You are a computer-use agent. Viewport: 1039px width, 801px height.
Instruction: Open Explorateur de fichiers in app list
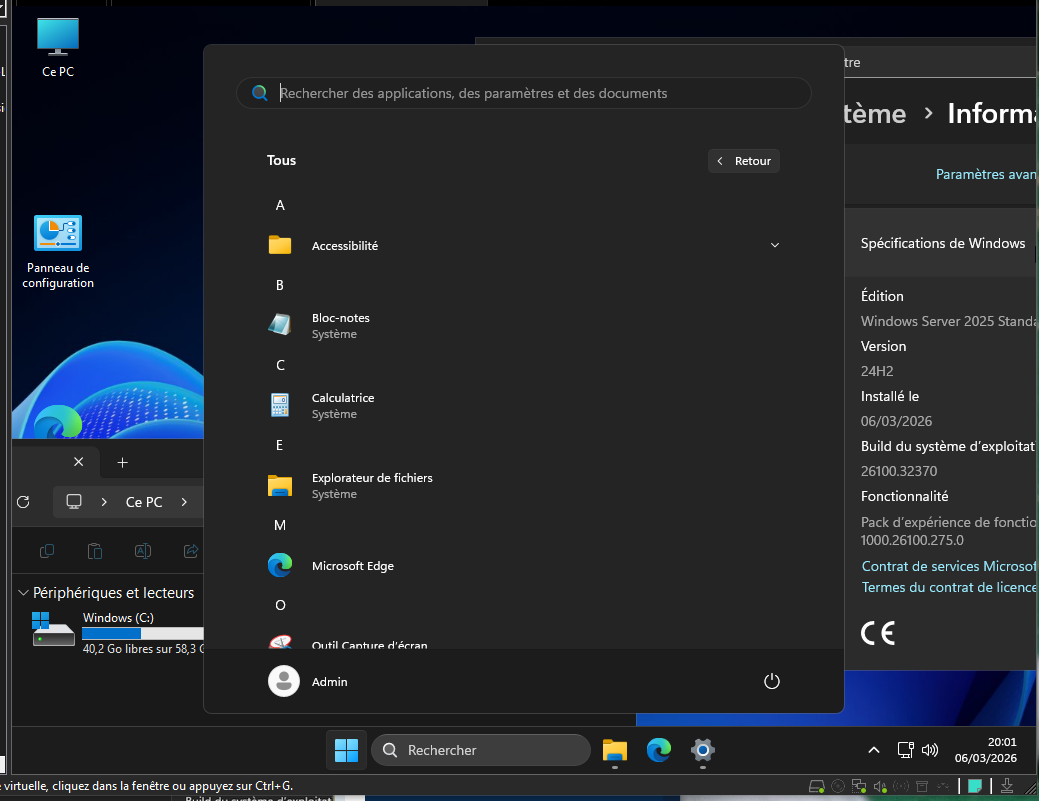coord(371,485)
